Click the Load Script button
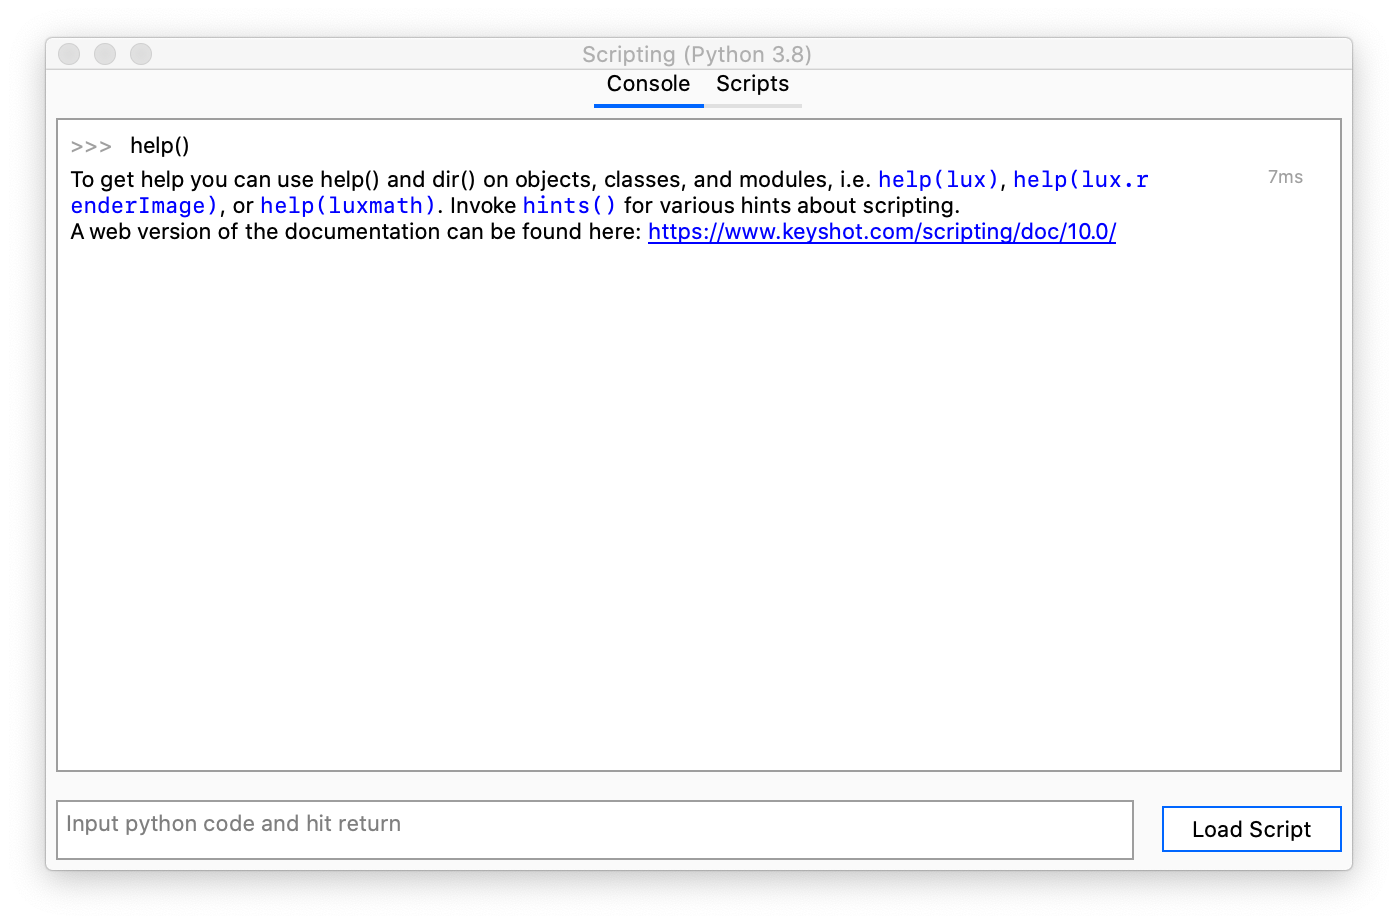 point(1251,829)
